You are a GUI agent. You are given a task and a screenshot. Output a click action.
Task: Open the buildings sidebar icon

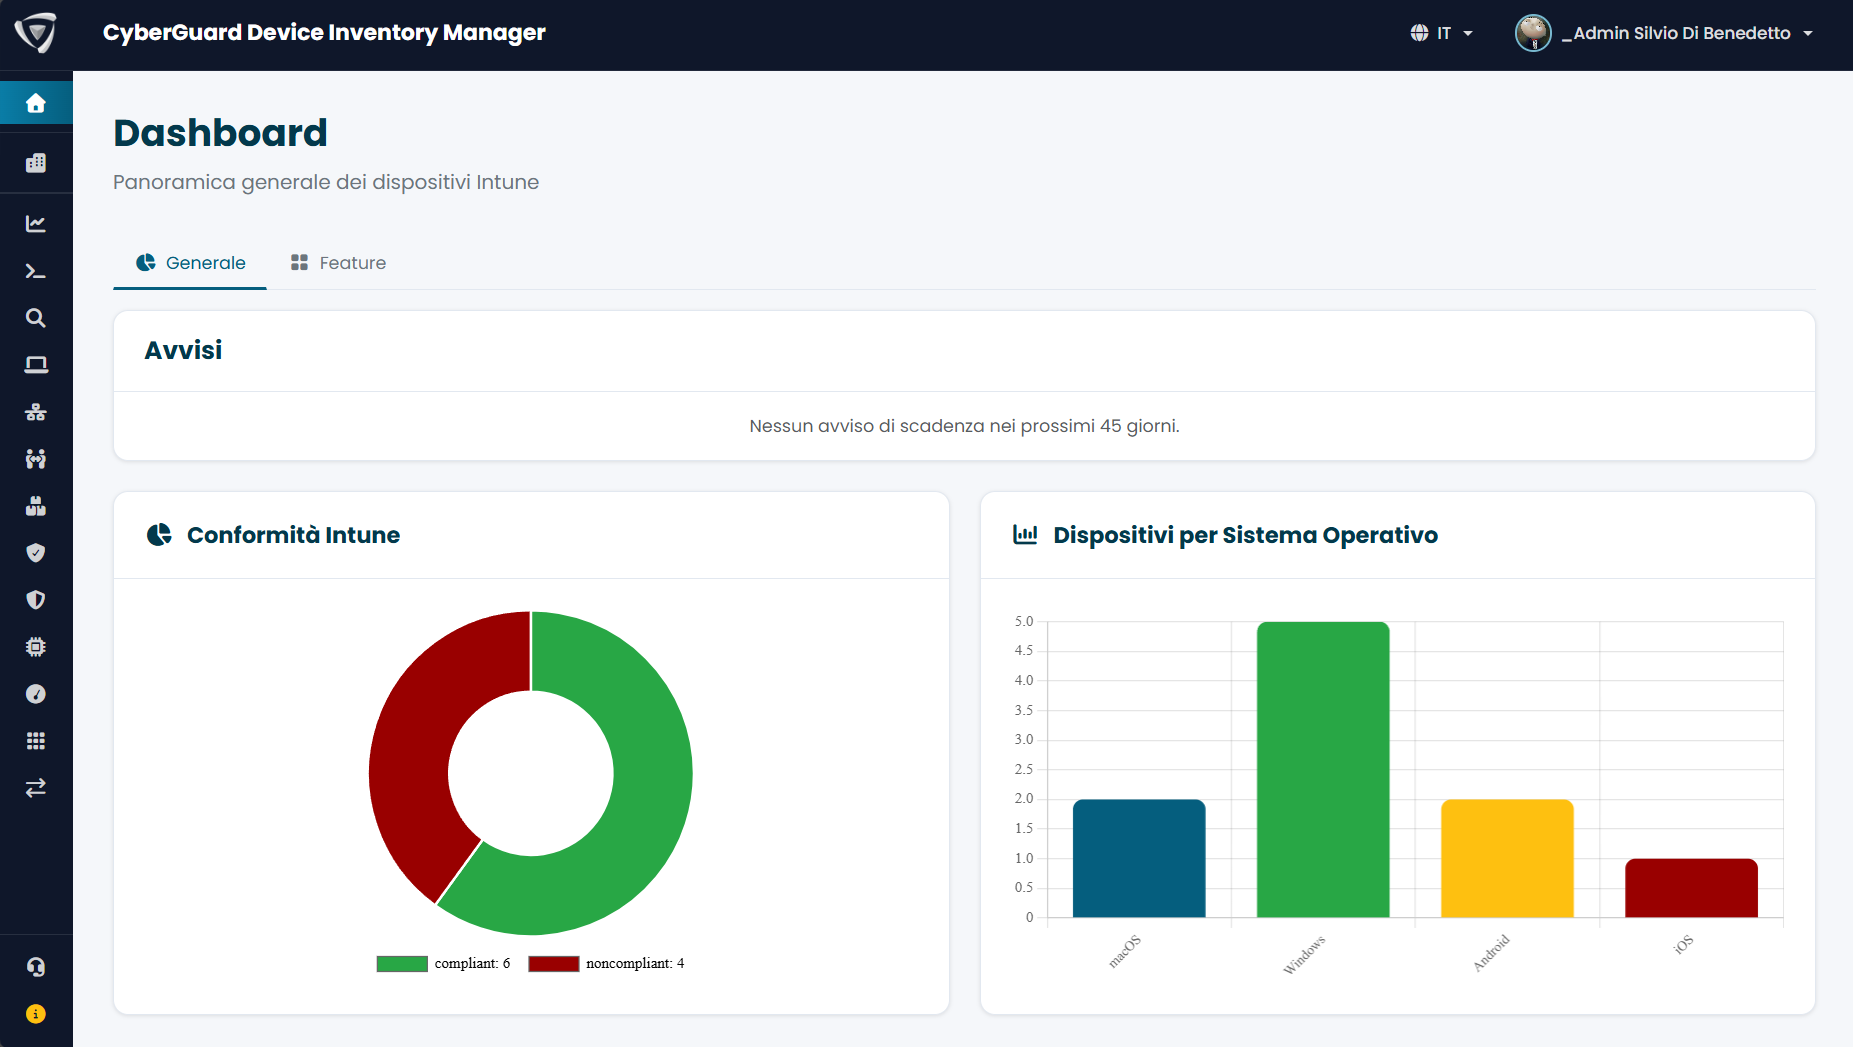(36, 163)
